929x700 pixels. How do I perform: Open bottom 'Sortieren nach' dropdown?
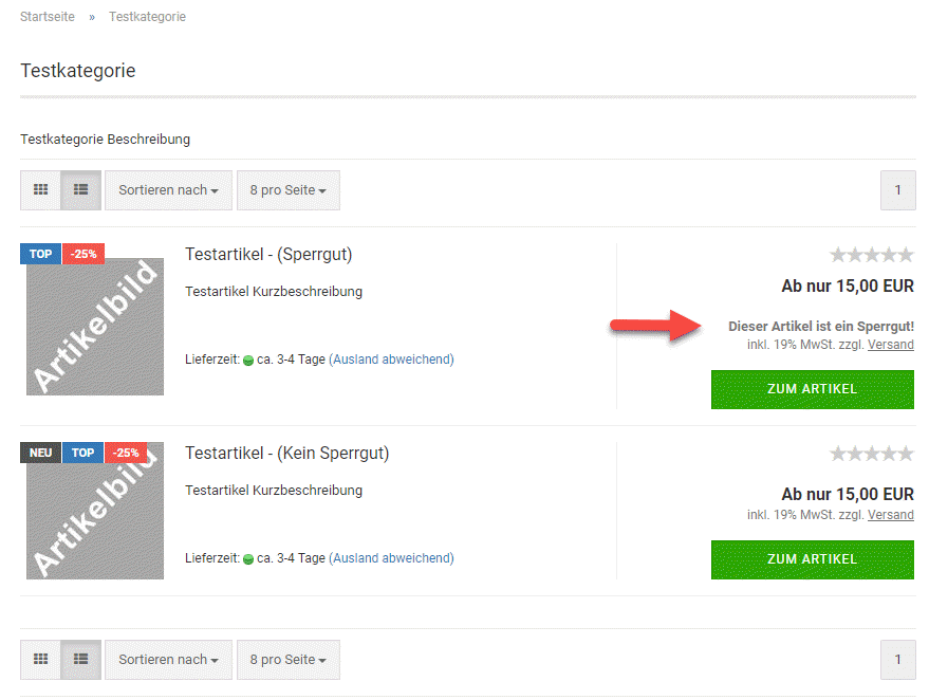pyautogui.click(x=168, y=659)
